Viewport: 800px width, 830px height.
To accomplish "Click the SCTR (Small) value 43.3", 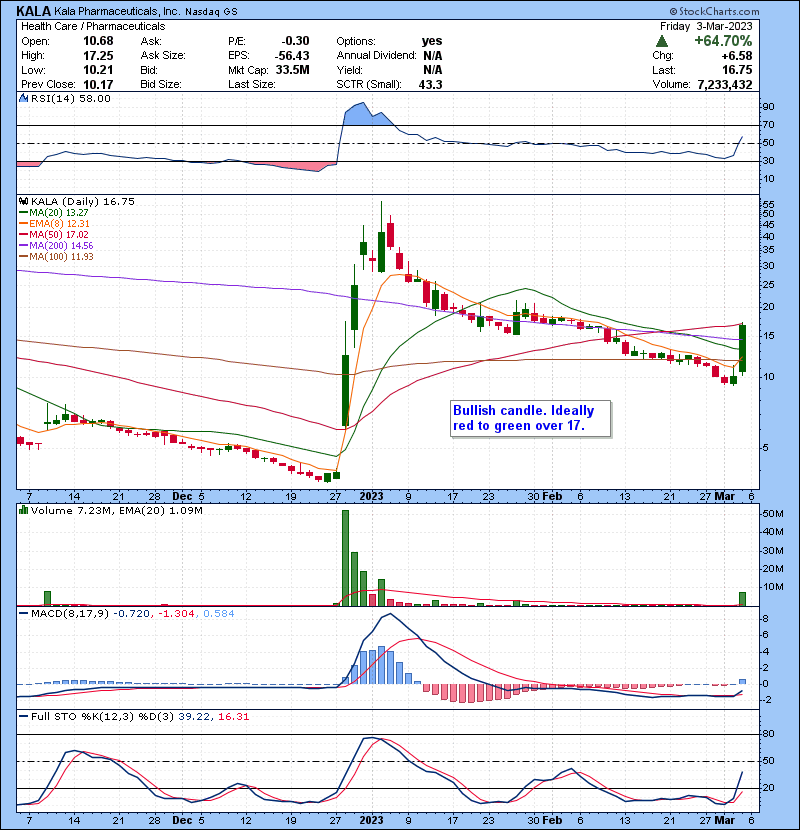I will 430,85.
